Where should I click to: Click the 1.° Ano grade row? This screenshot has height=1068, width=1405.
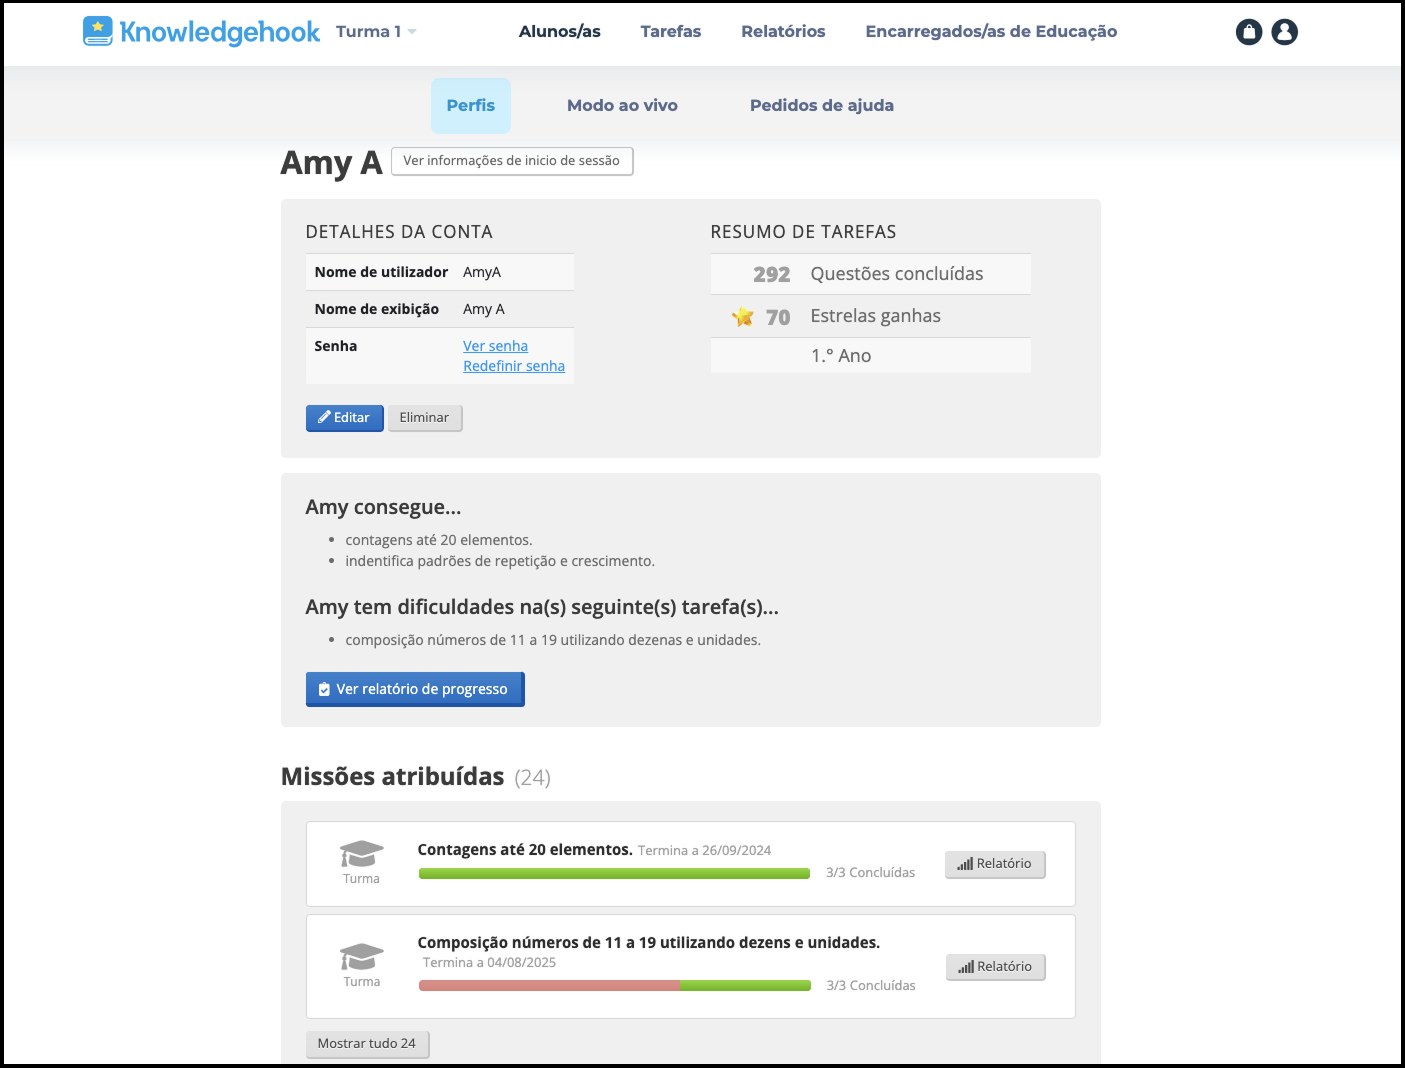point(870,356)
